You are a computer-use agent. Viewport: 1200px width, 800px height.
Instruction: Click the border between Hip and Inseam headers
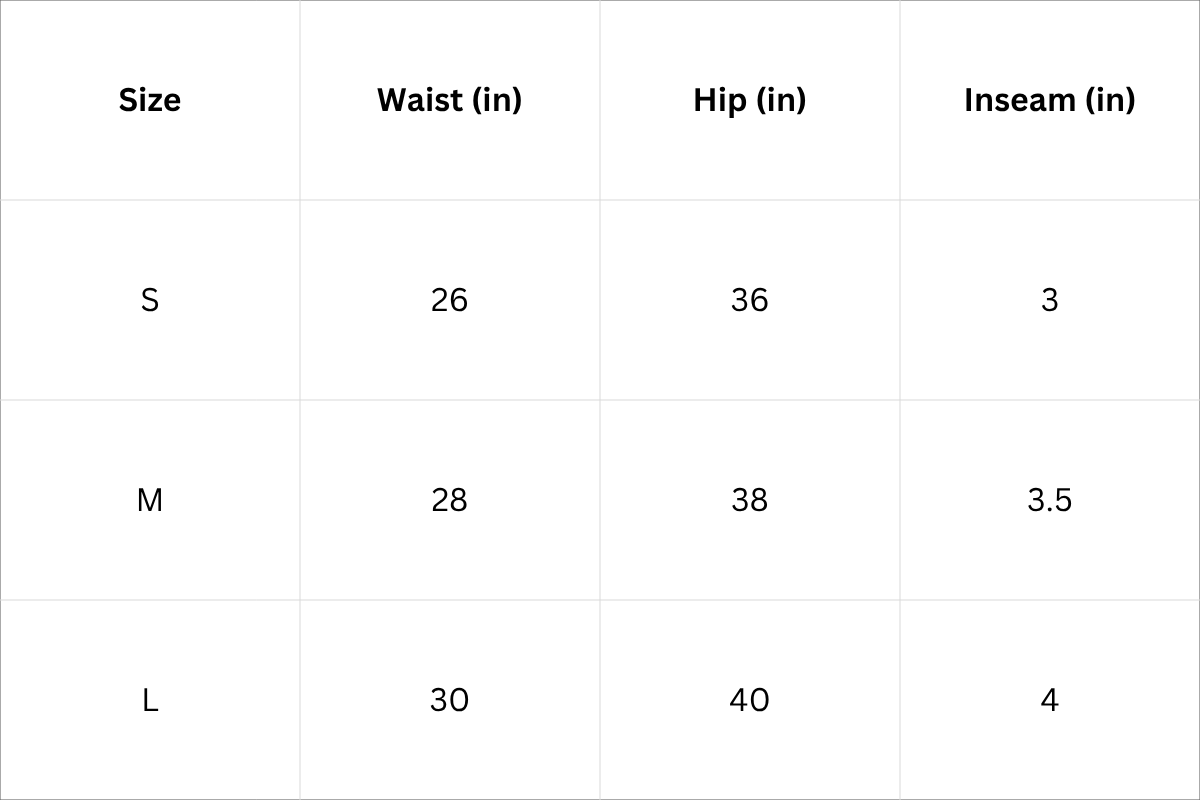900,100
